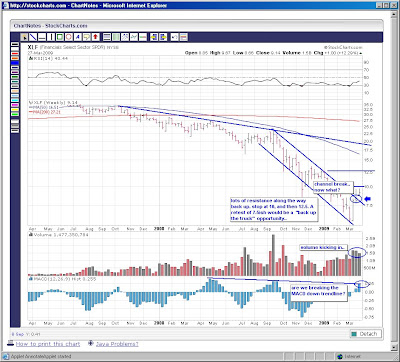Pick the lime green color swatch
This screenshot has height=362, width=400.
click(x=15, y=114)
